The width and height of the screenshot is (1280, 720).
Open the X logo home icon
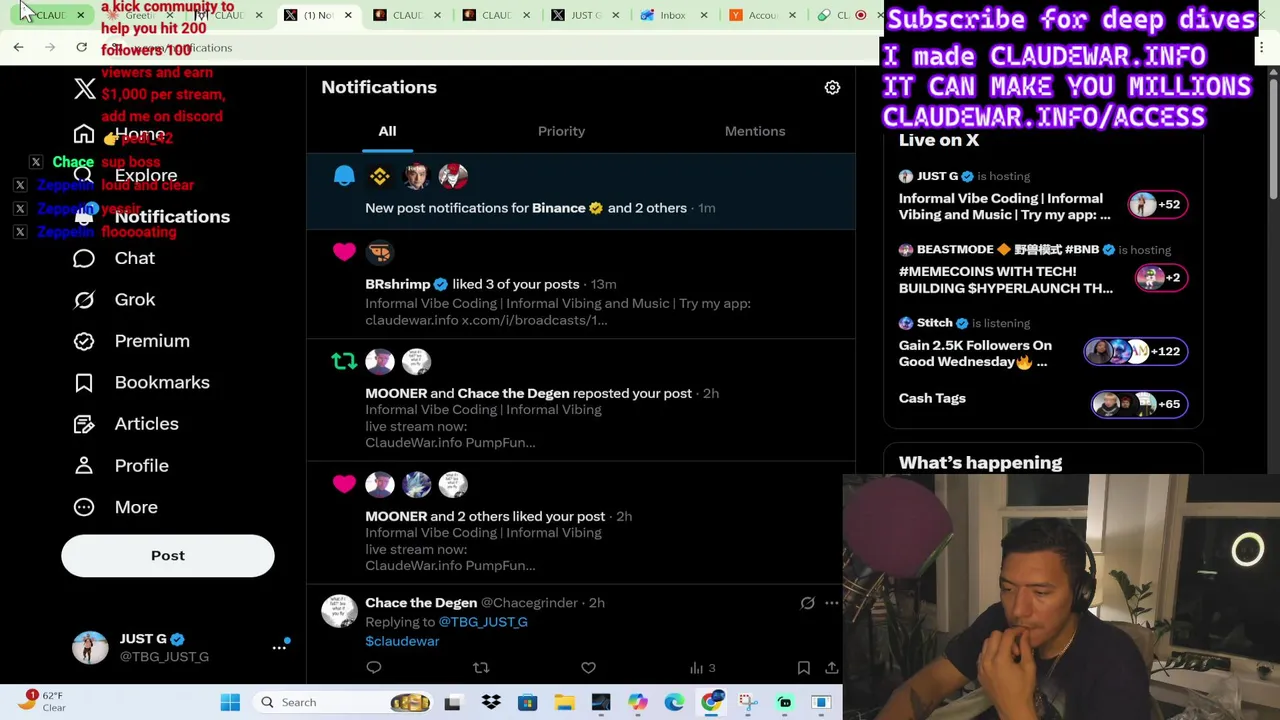pos(85,89)
